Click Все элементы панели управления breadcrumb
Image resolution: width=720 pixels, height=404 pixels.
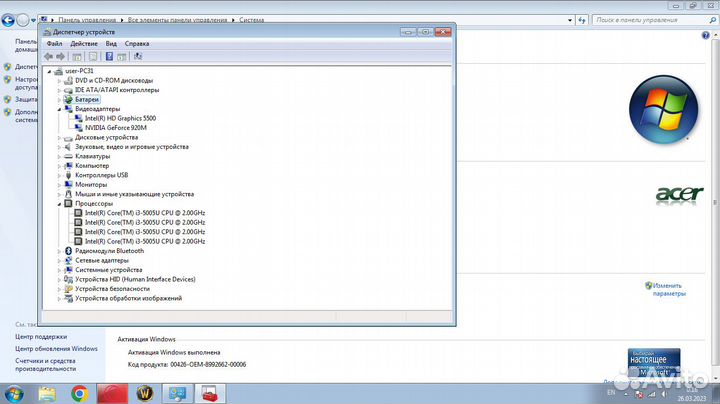tap(177, 20)
